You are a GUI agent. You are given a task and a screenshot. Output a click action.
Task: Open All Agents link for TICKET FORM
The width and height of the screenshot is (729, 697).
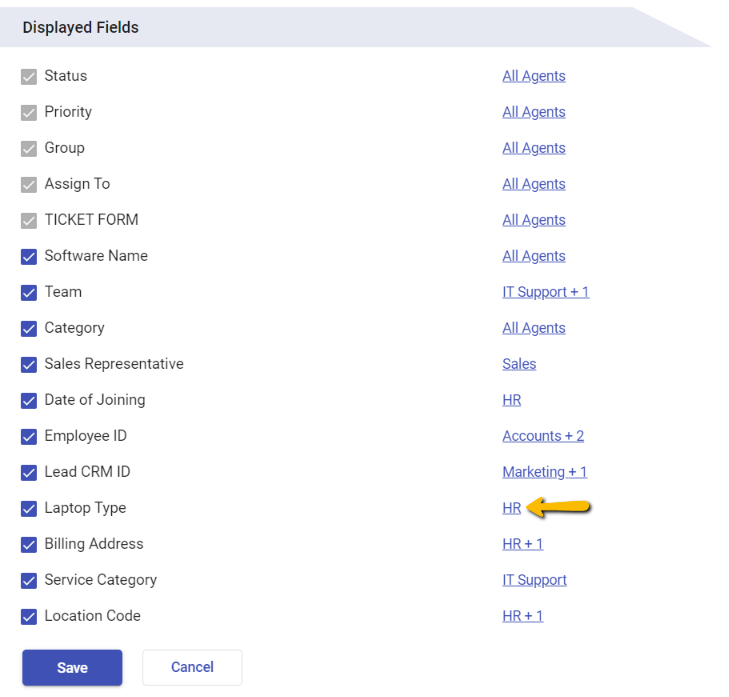[534, 220]
